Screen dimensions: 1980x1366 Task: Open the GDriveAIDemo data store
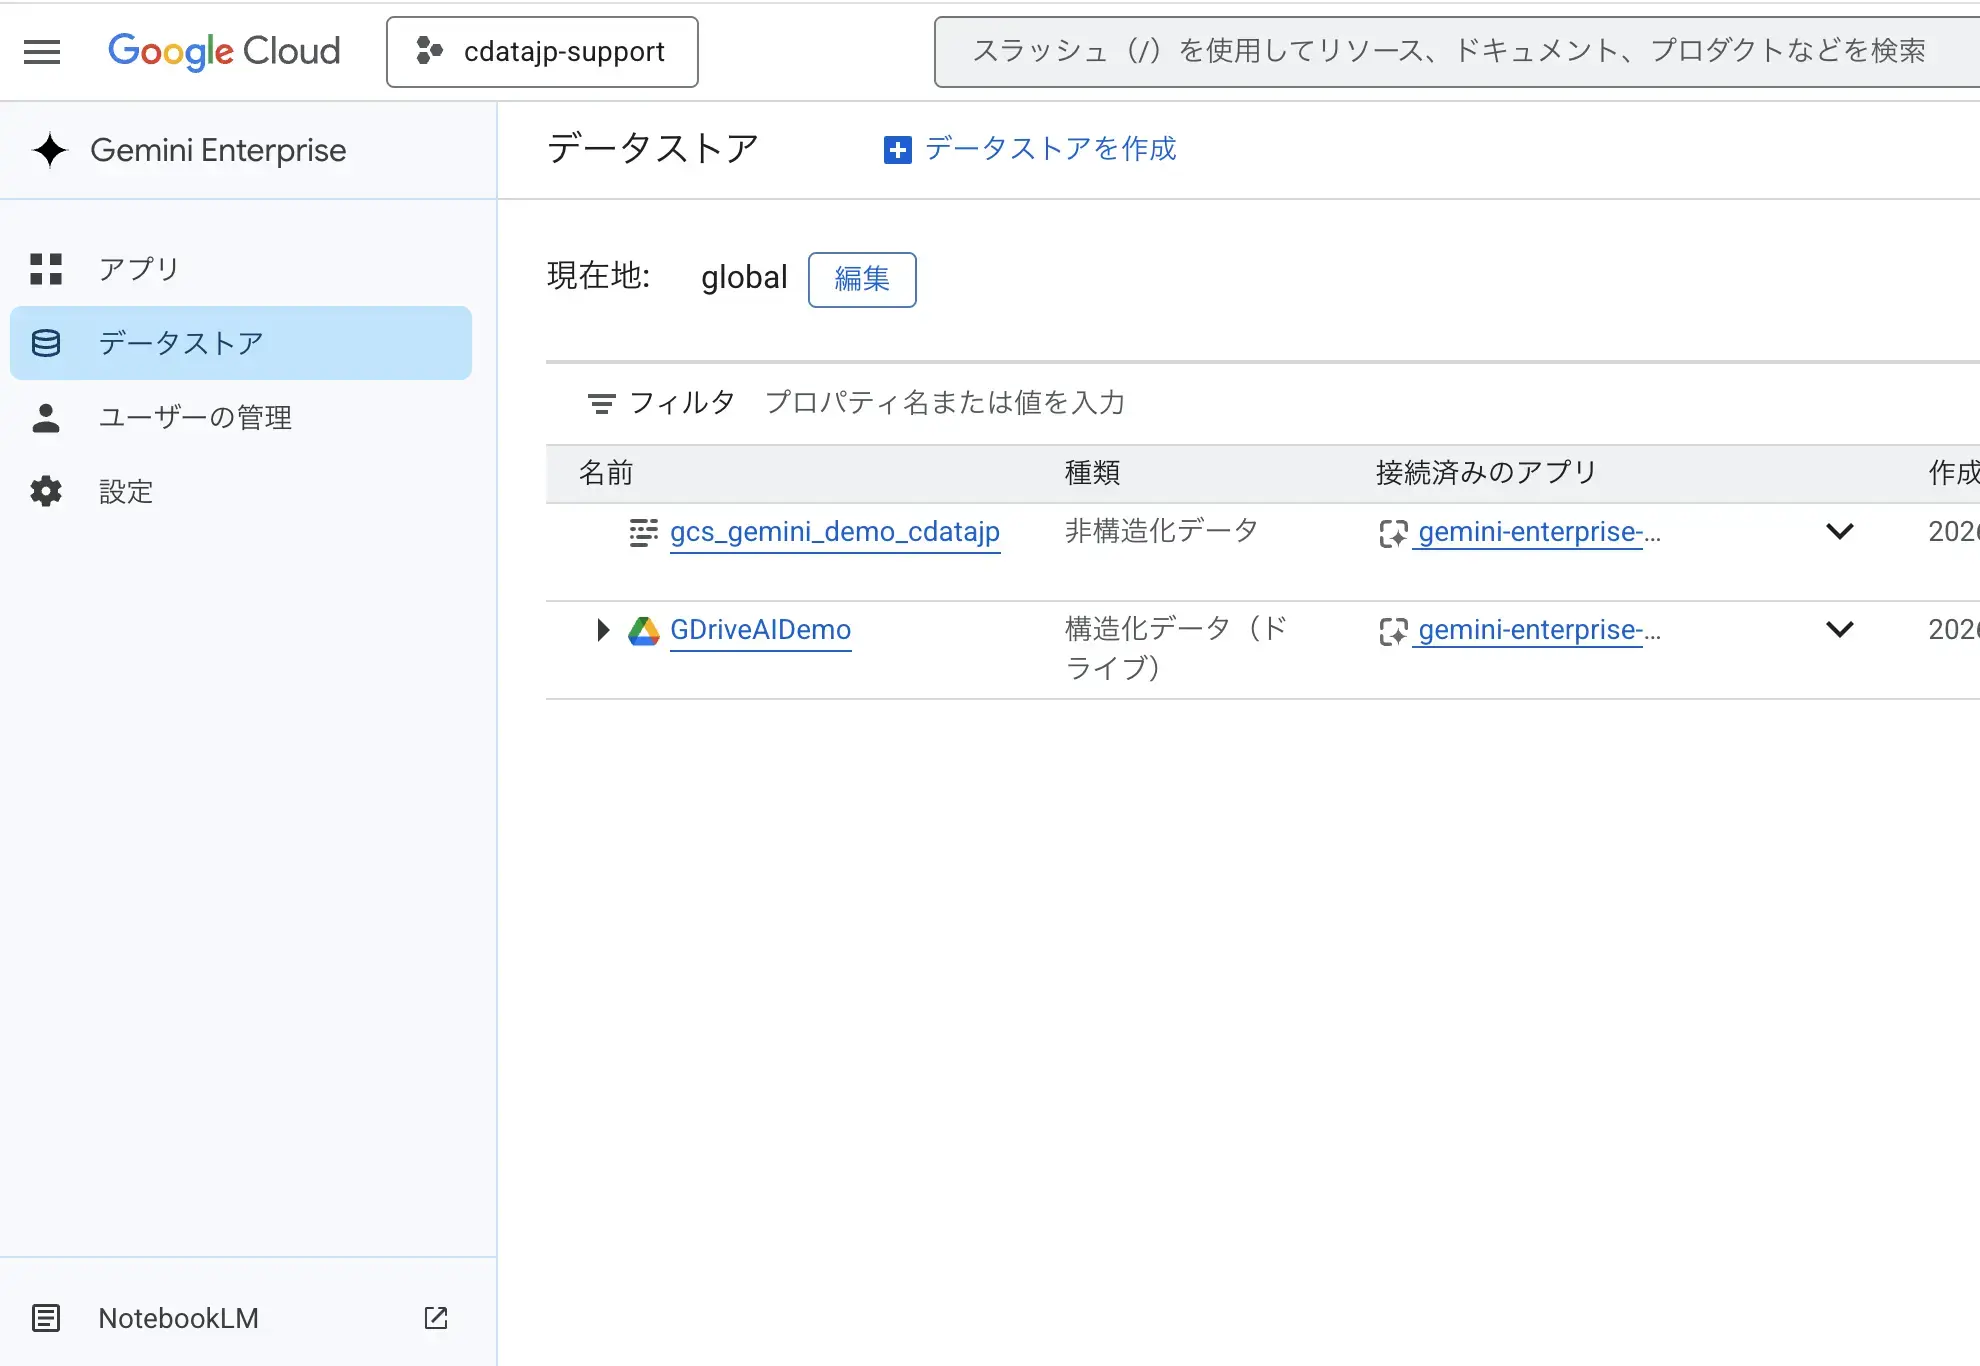pyautogui.click(x=760, y=630)
